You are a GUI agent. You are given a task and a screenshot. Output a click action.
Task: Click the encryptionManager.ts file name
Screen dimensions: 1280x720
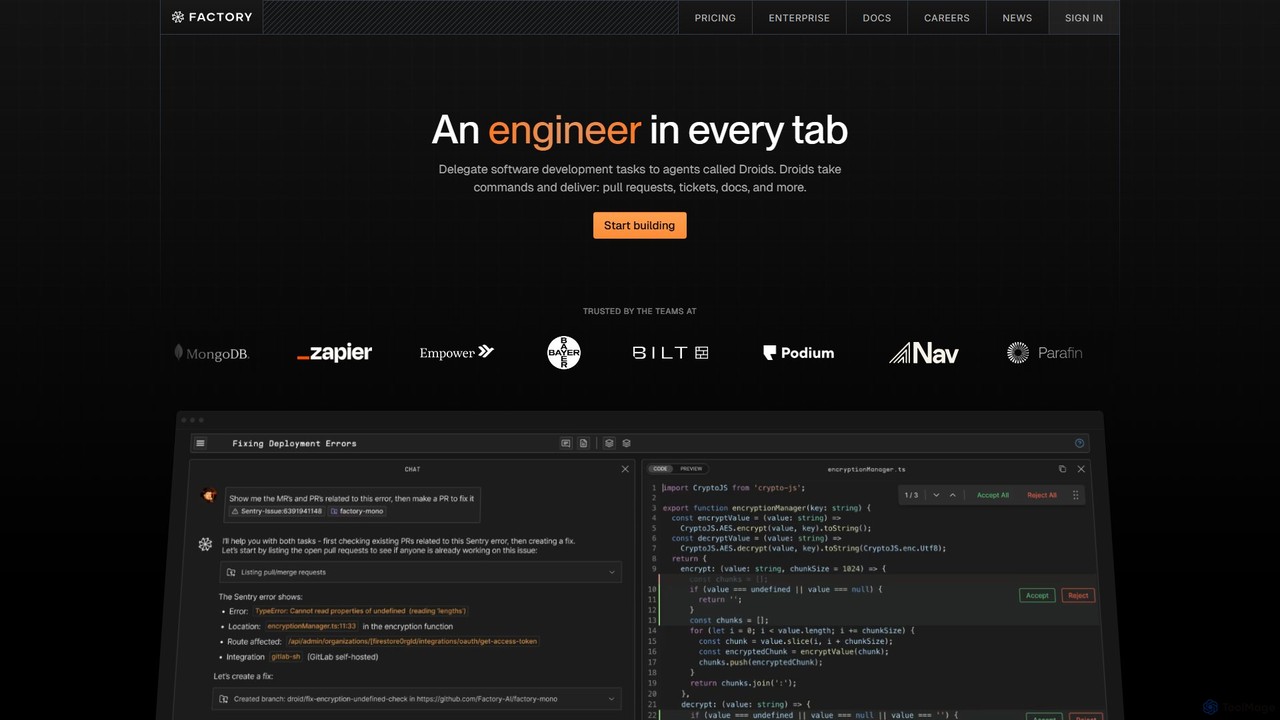(866, 469)
